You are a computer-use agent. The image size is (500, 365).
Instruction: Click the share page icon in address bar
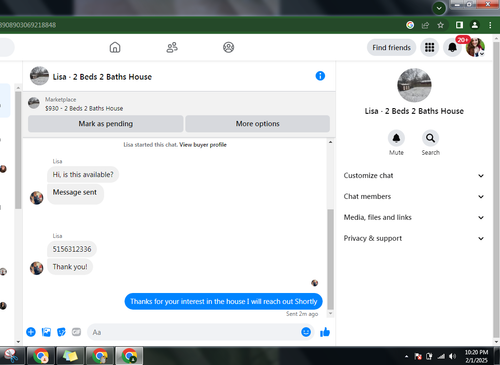point(425,25)
